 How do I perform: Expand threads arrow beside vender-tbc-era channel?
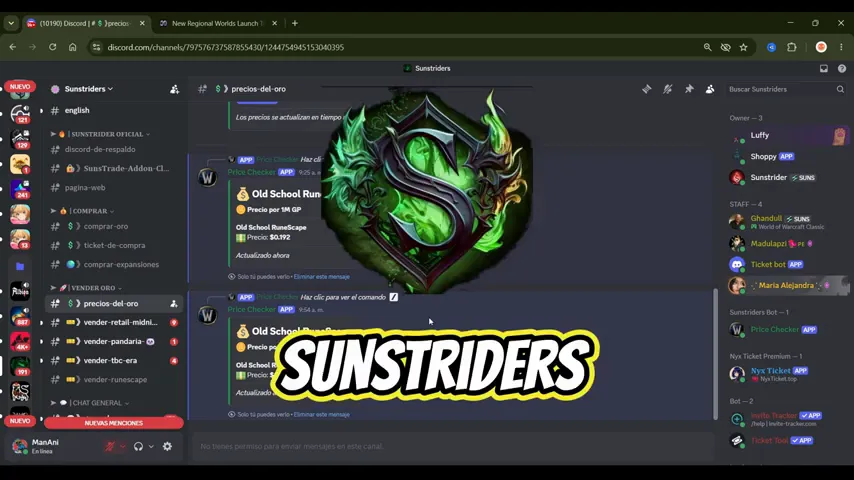[x=41, y=361]
